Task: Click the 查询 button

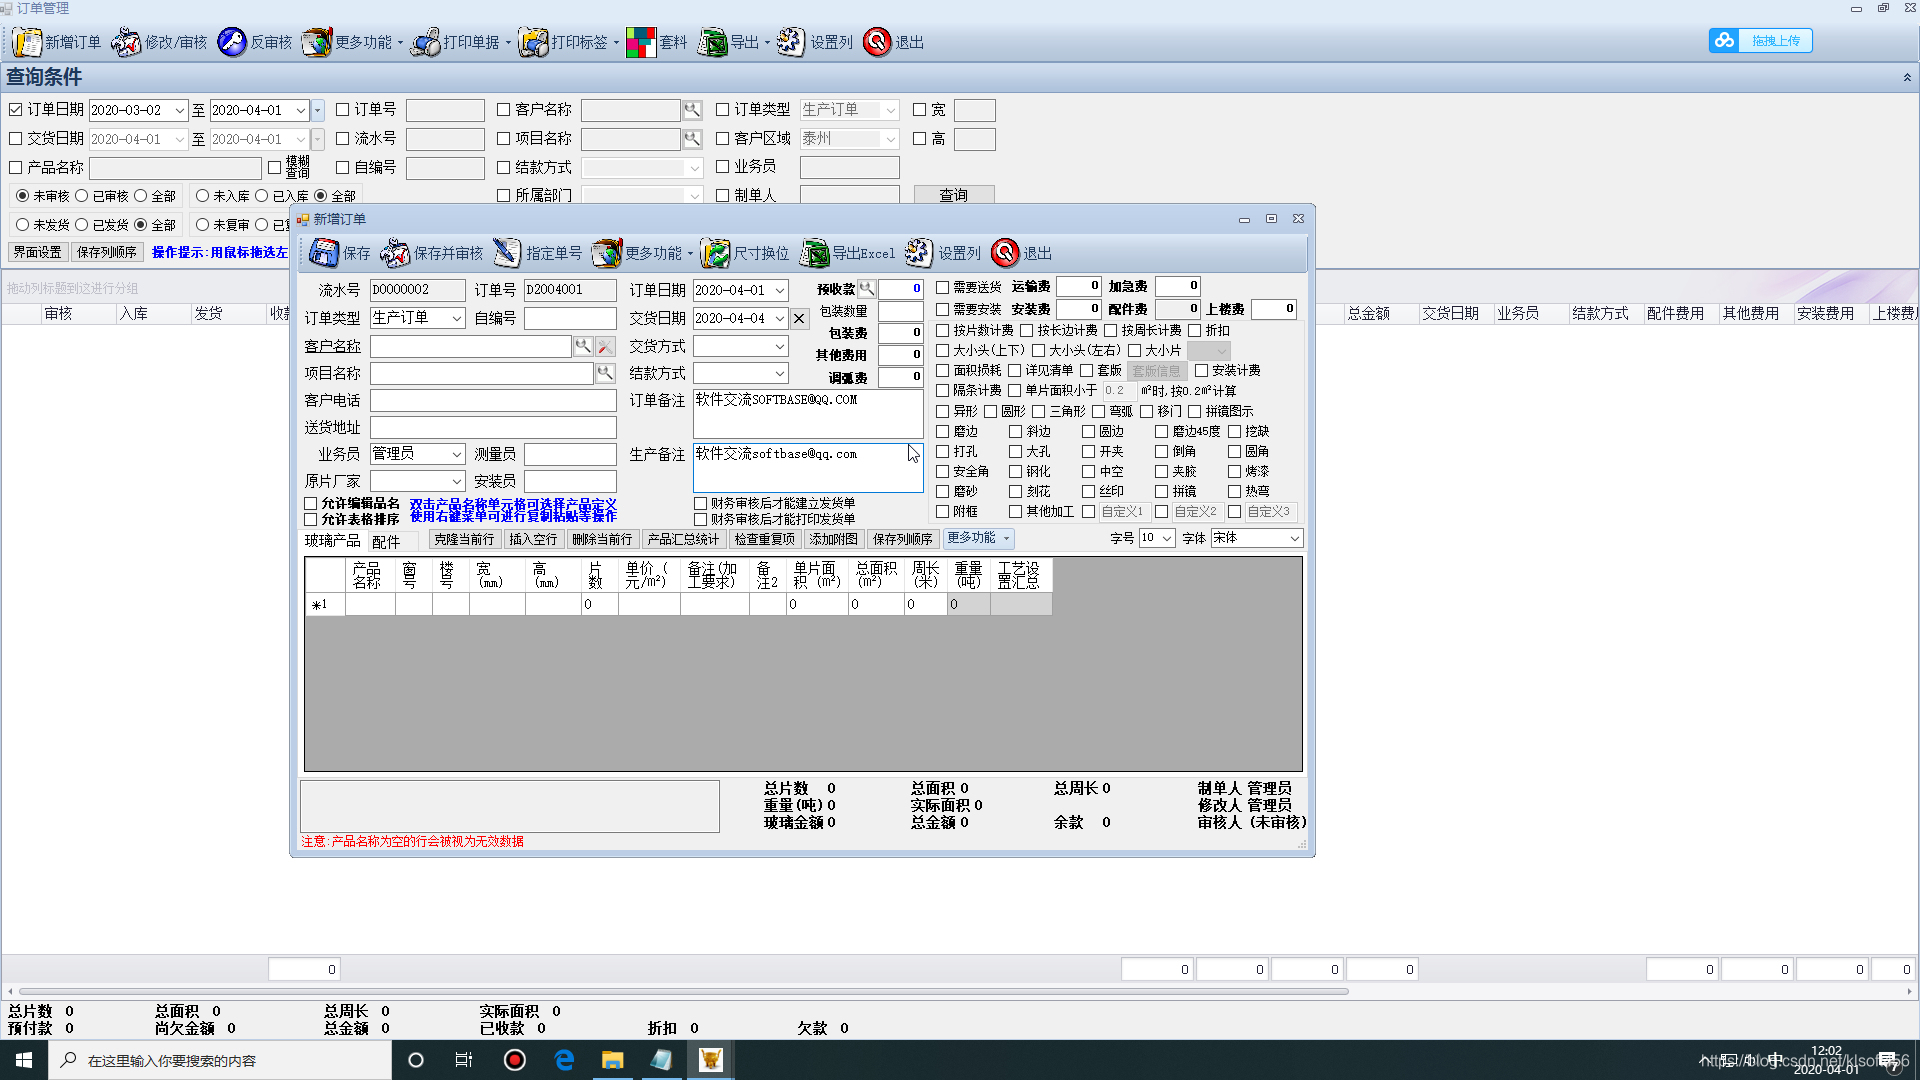Action: (953, 195)
